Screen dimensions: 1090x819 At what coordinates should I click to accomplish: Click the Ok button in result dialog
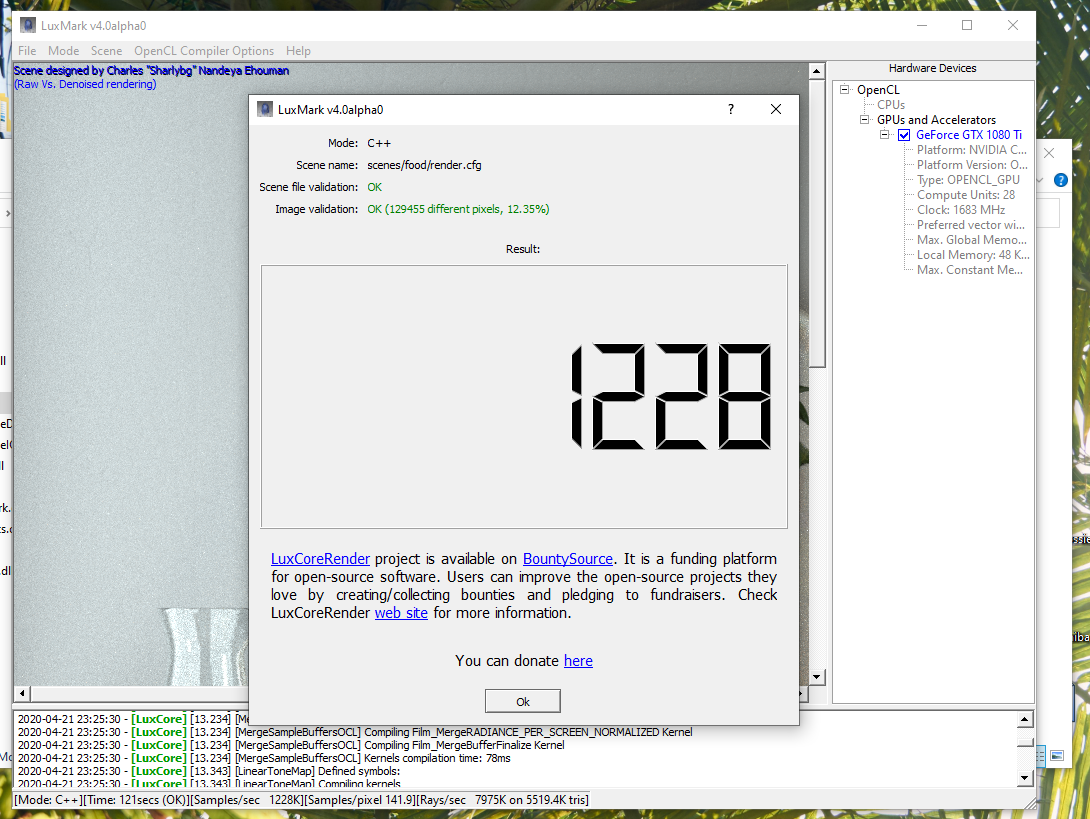click(523, 702)
